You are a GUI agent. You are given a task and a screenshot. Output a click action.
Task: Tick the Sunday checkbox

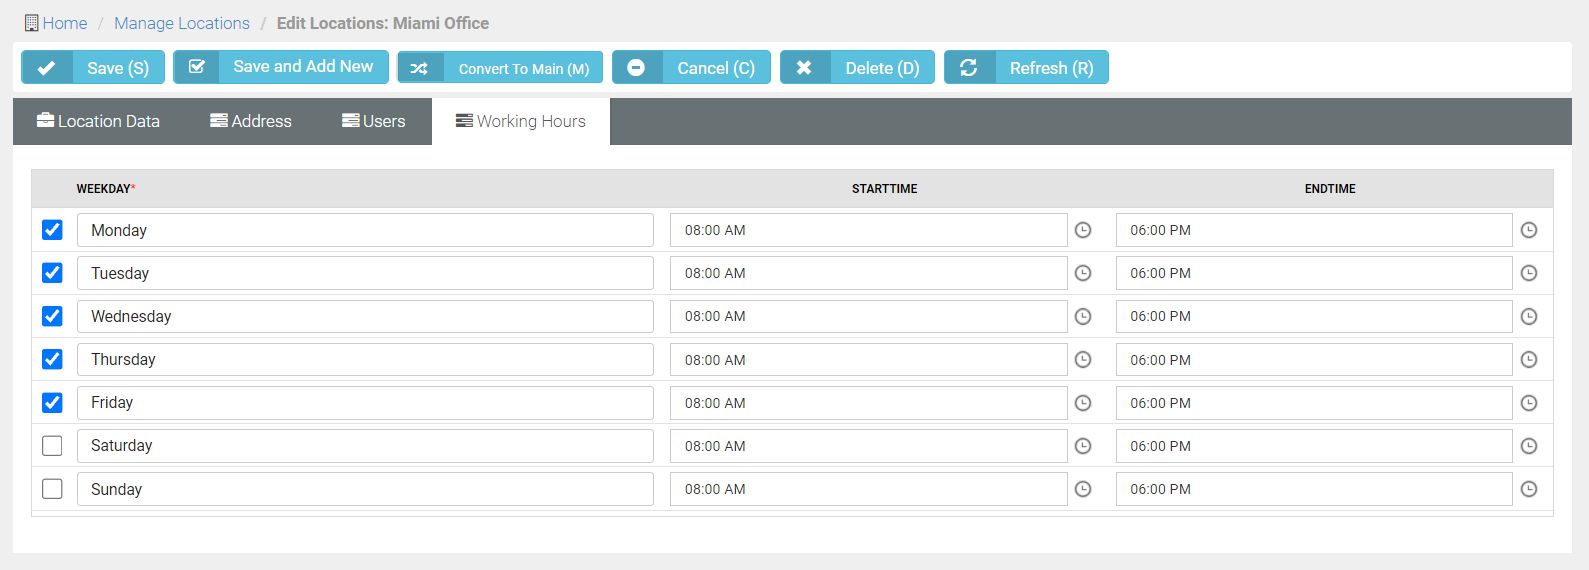(52, 489)
